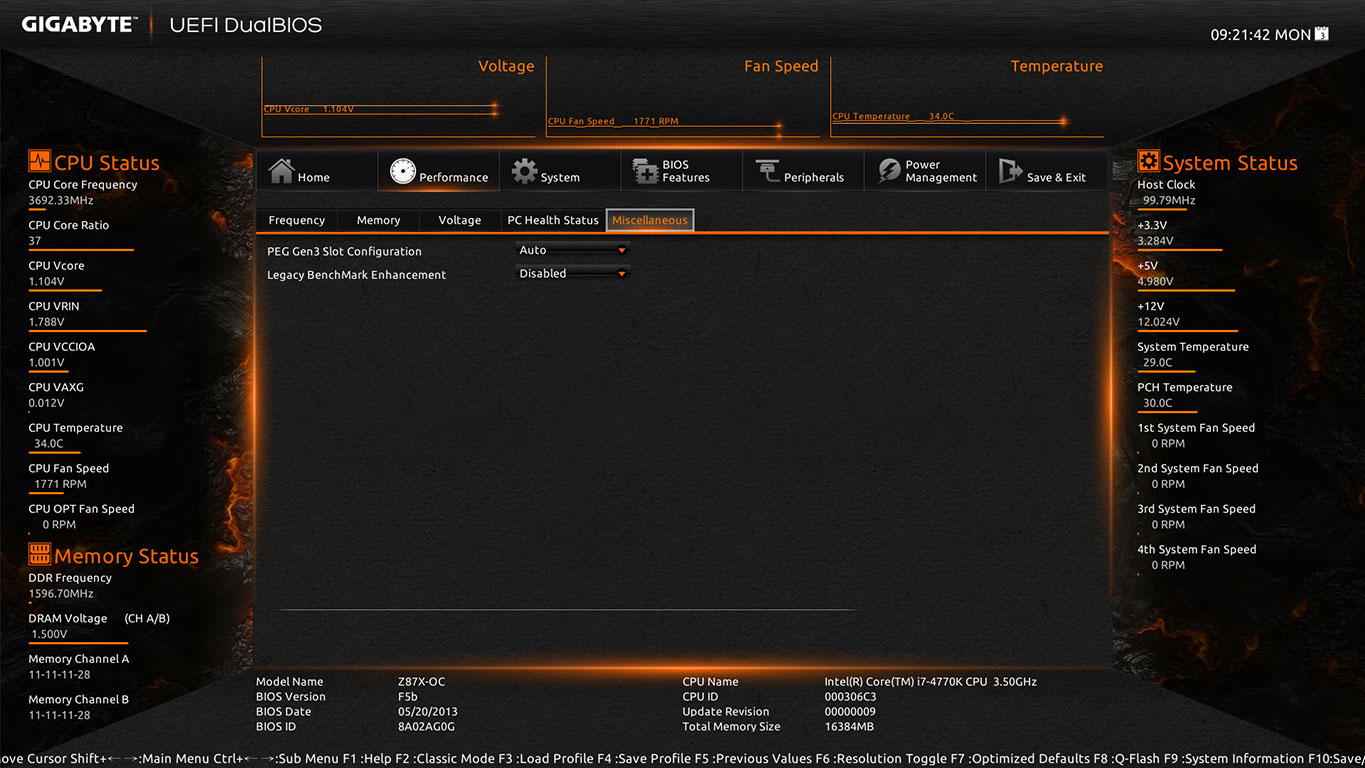This screenshot has width=1365, height=768.
Task: Click the BIOS Version value F5b
Action: tap(408, 697)
